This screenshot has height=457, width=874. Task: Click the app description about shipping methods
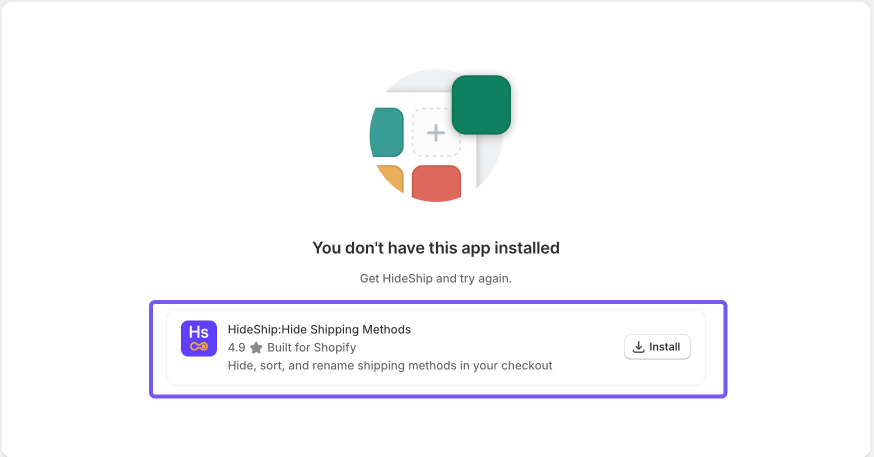(x=390, y=366)
